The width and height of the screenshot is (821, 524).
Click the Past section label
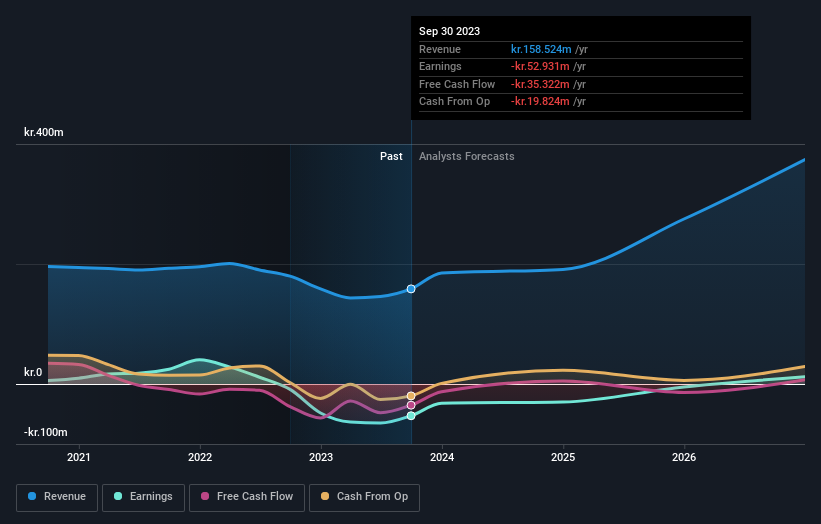[391, 157]
